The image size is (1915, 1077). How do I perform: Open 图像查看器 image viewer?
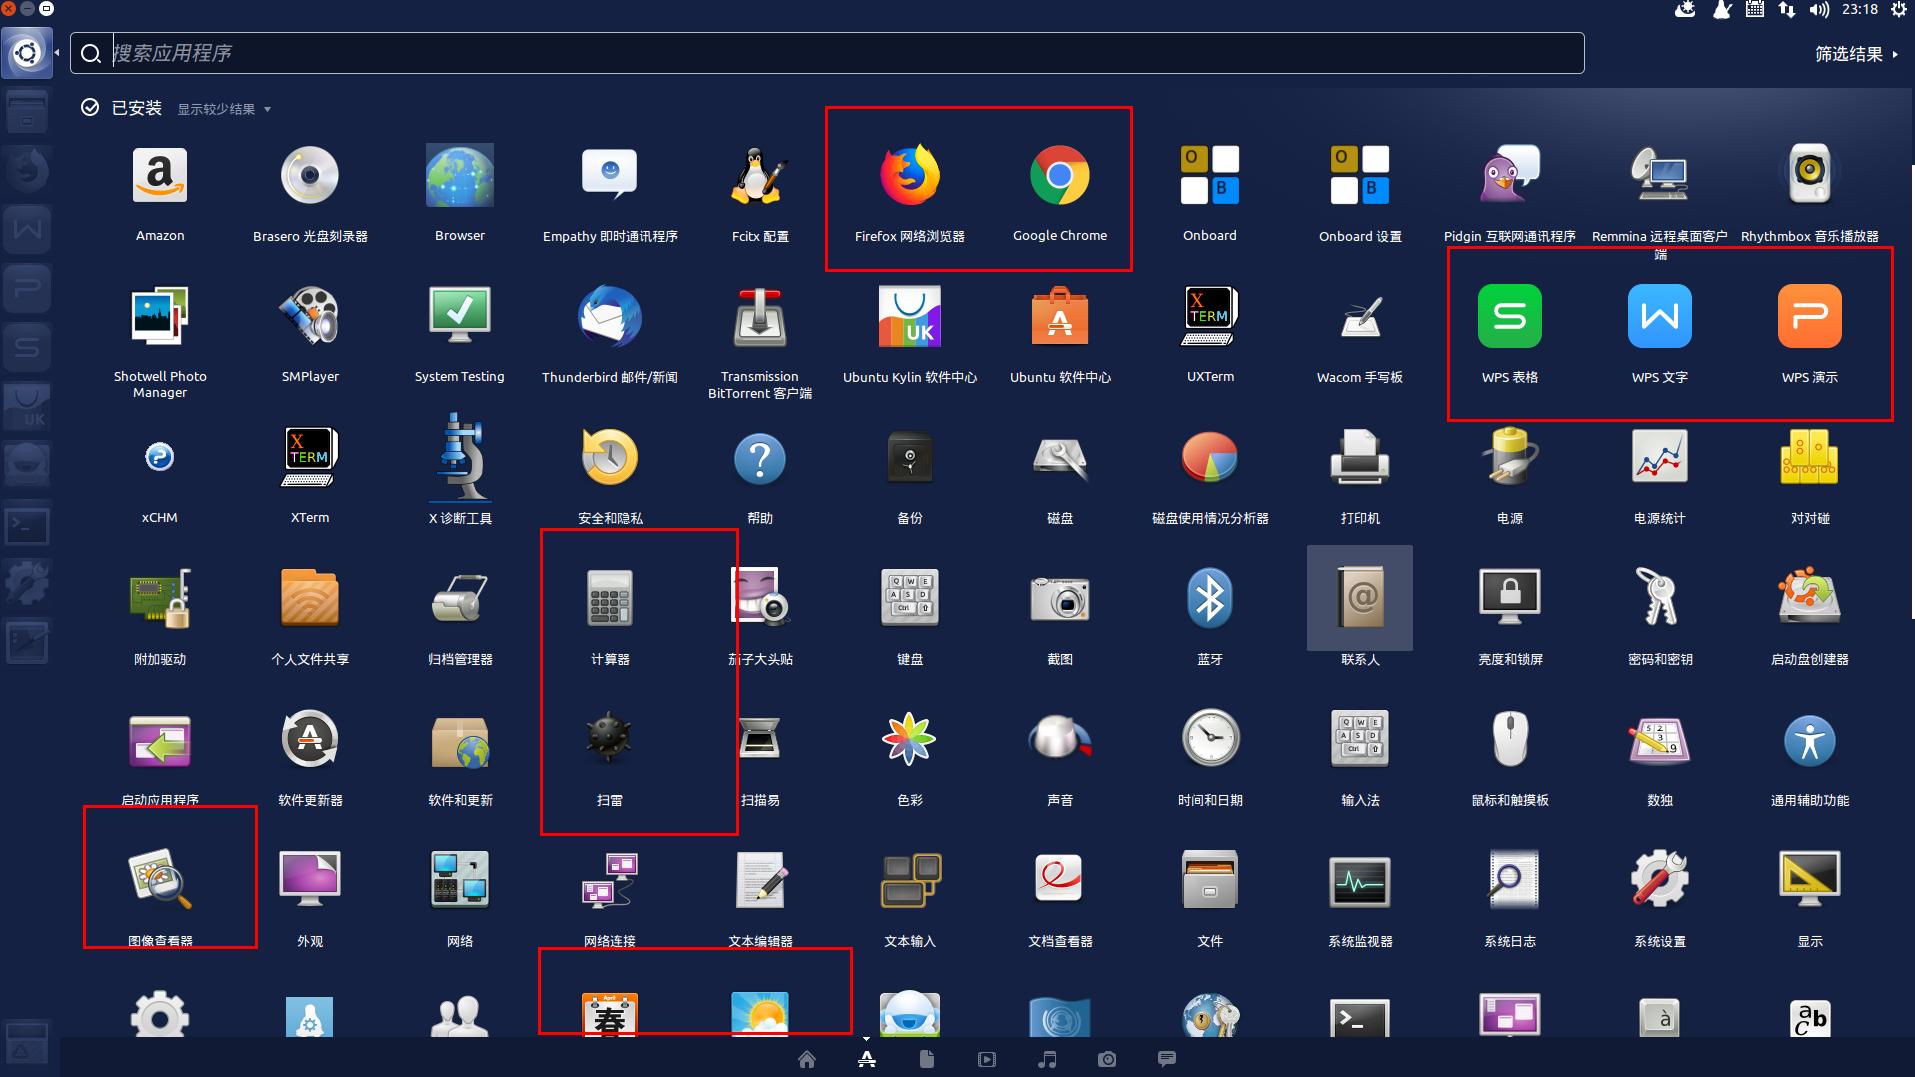click(x=160, y=881)
